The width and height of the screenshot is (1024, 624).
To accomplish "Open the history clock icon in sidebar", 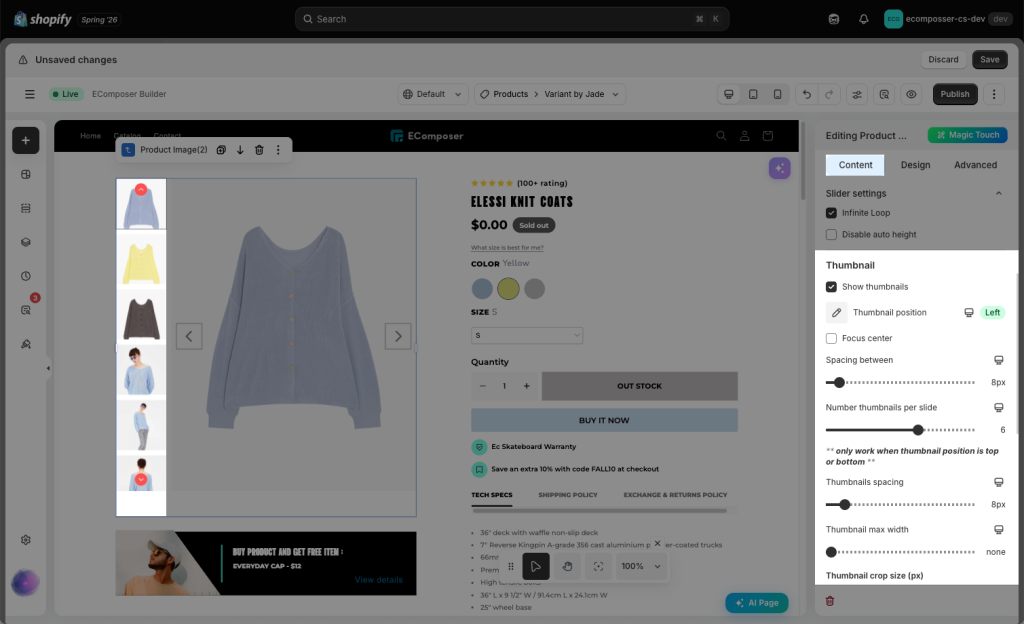I will click(25, 276).
